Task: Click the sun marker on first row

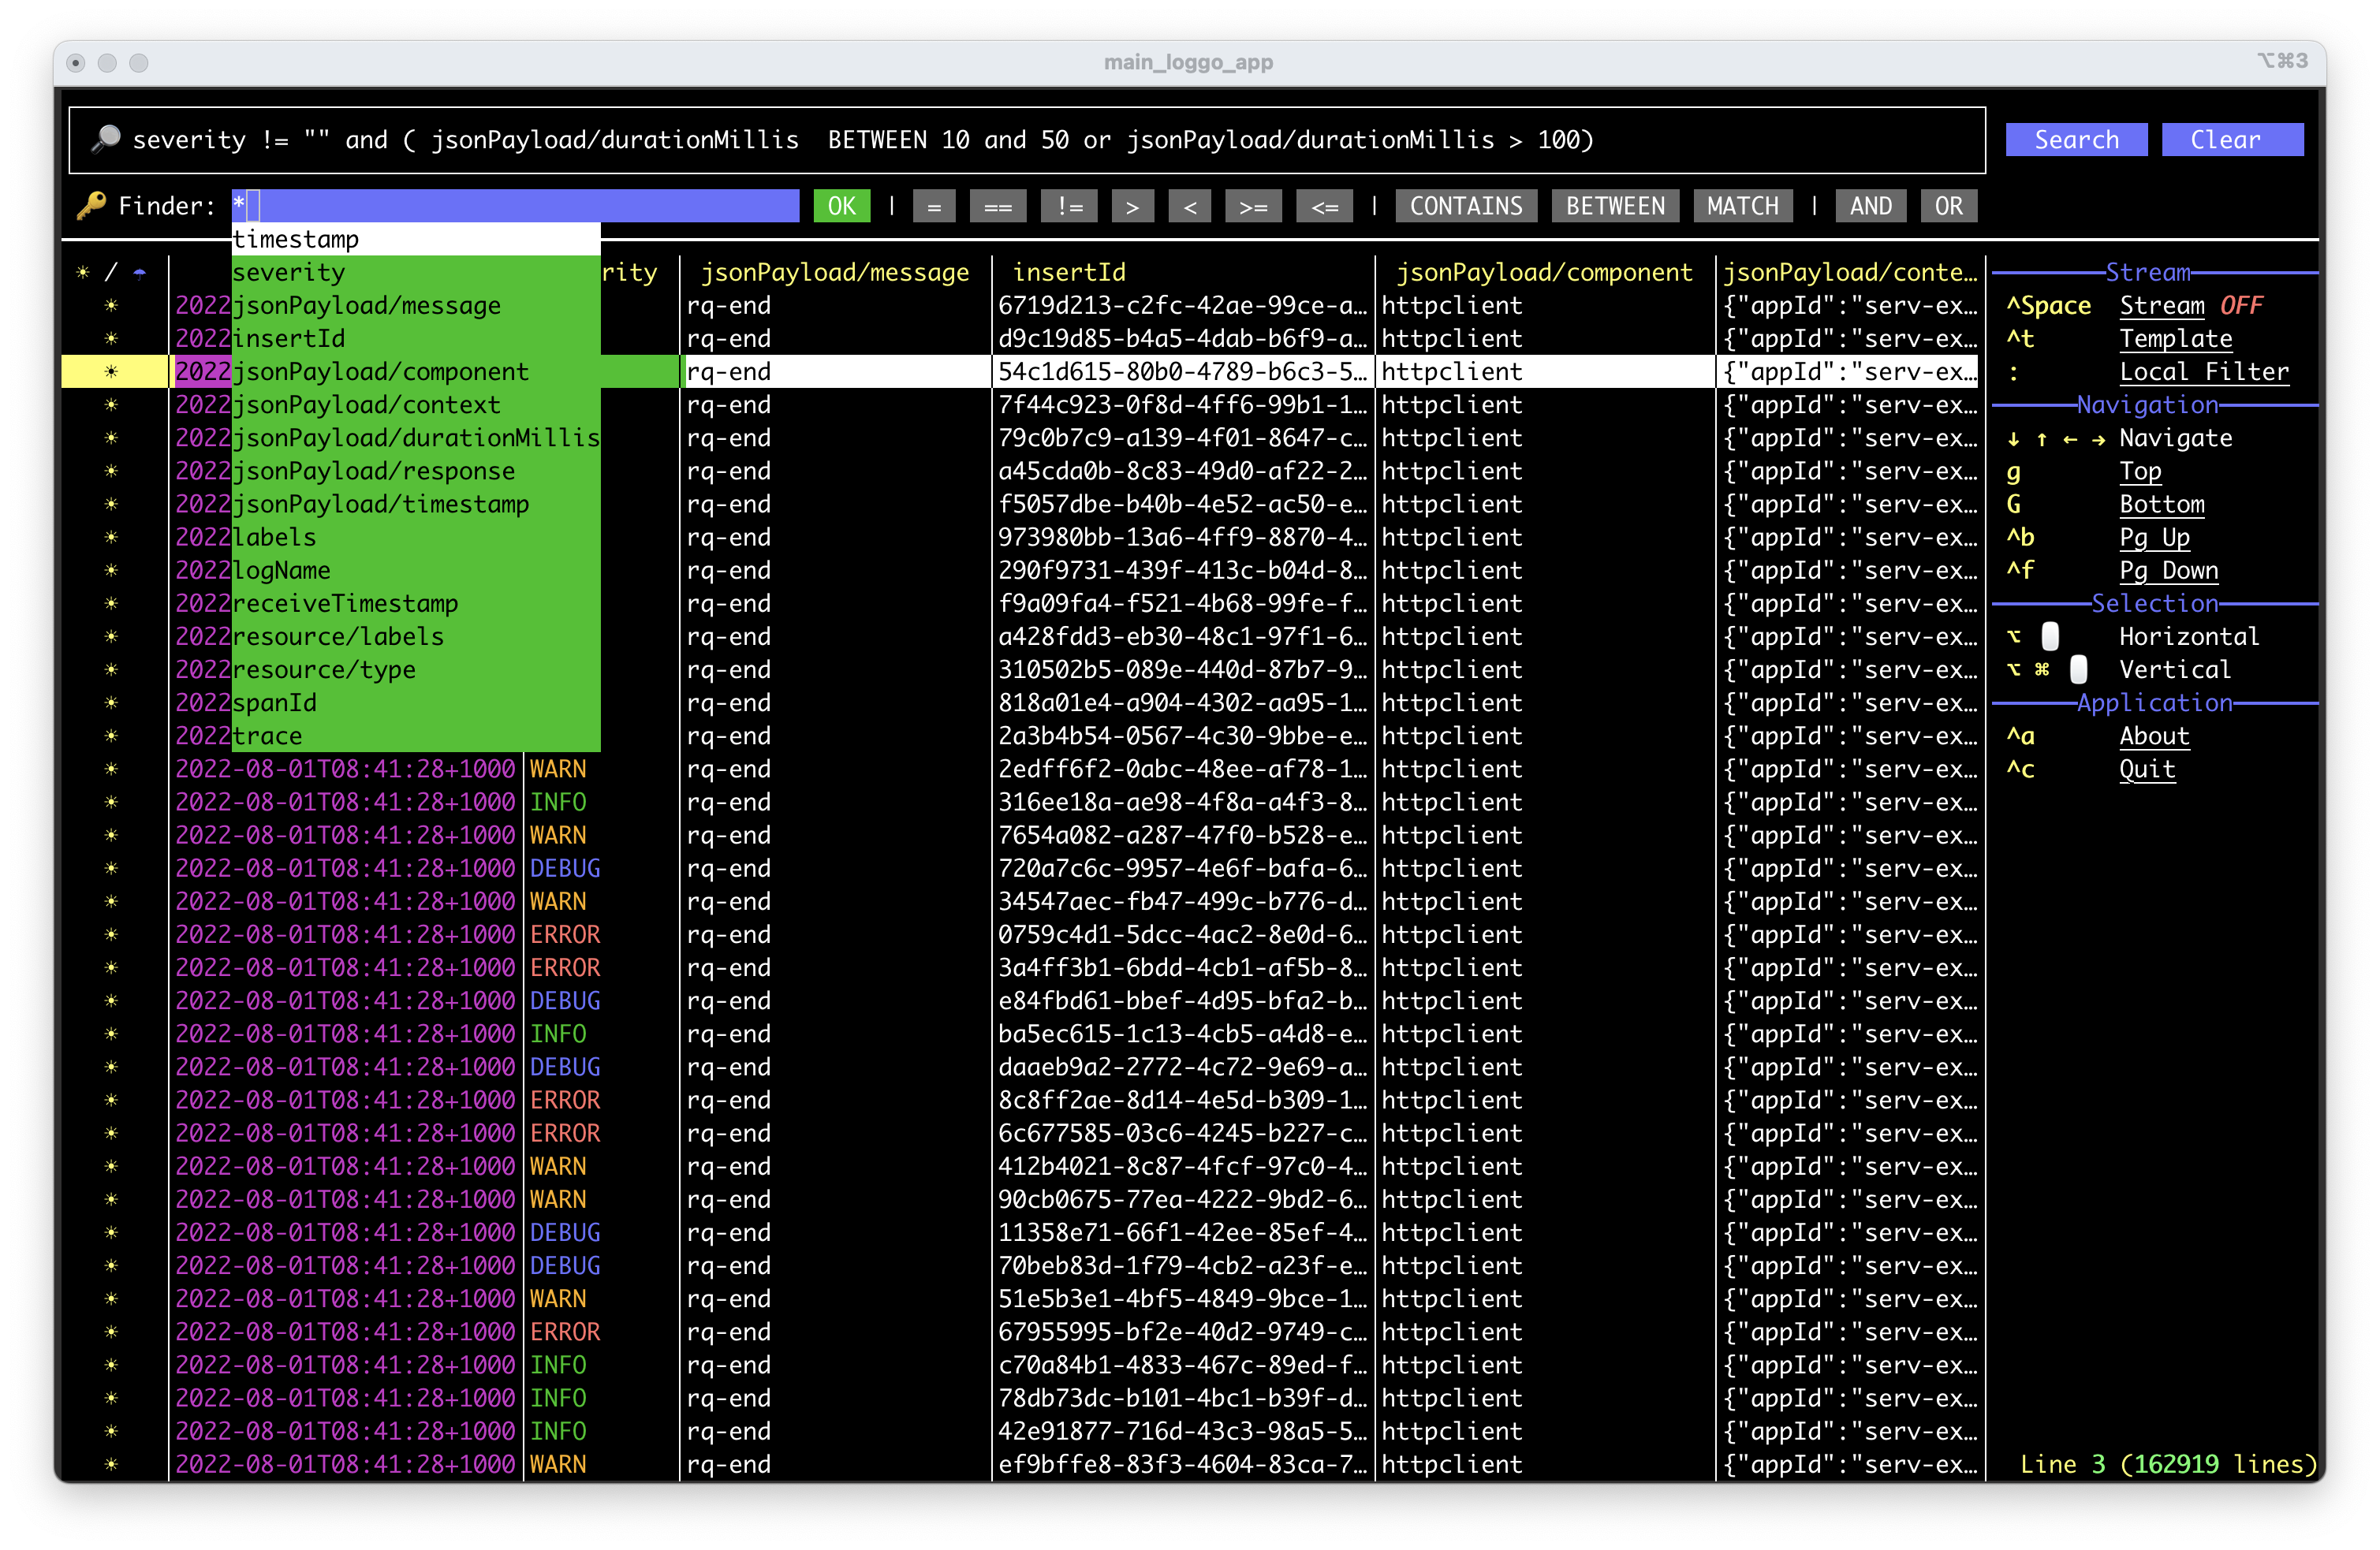Action: tap(111, 305)
